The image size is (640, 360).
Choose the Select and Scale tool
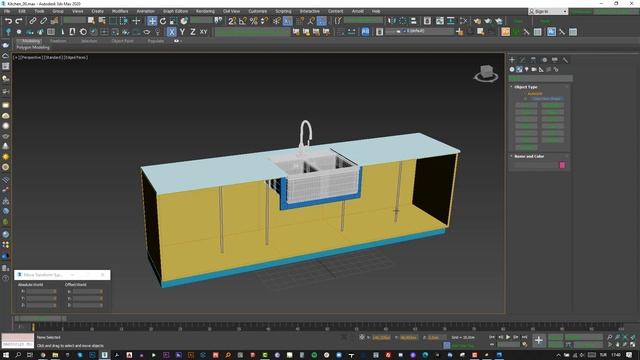(x=173, y=21)
